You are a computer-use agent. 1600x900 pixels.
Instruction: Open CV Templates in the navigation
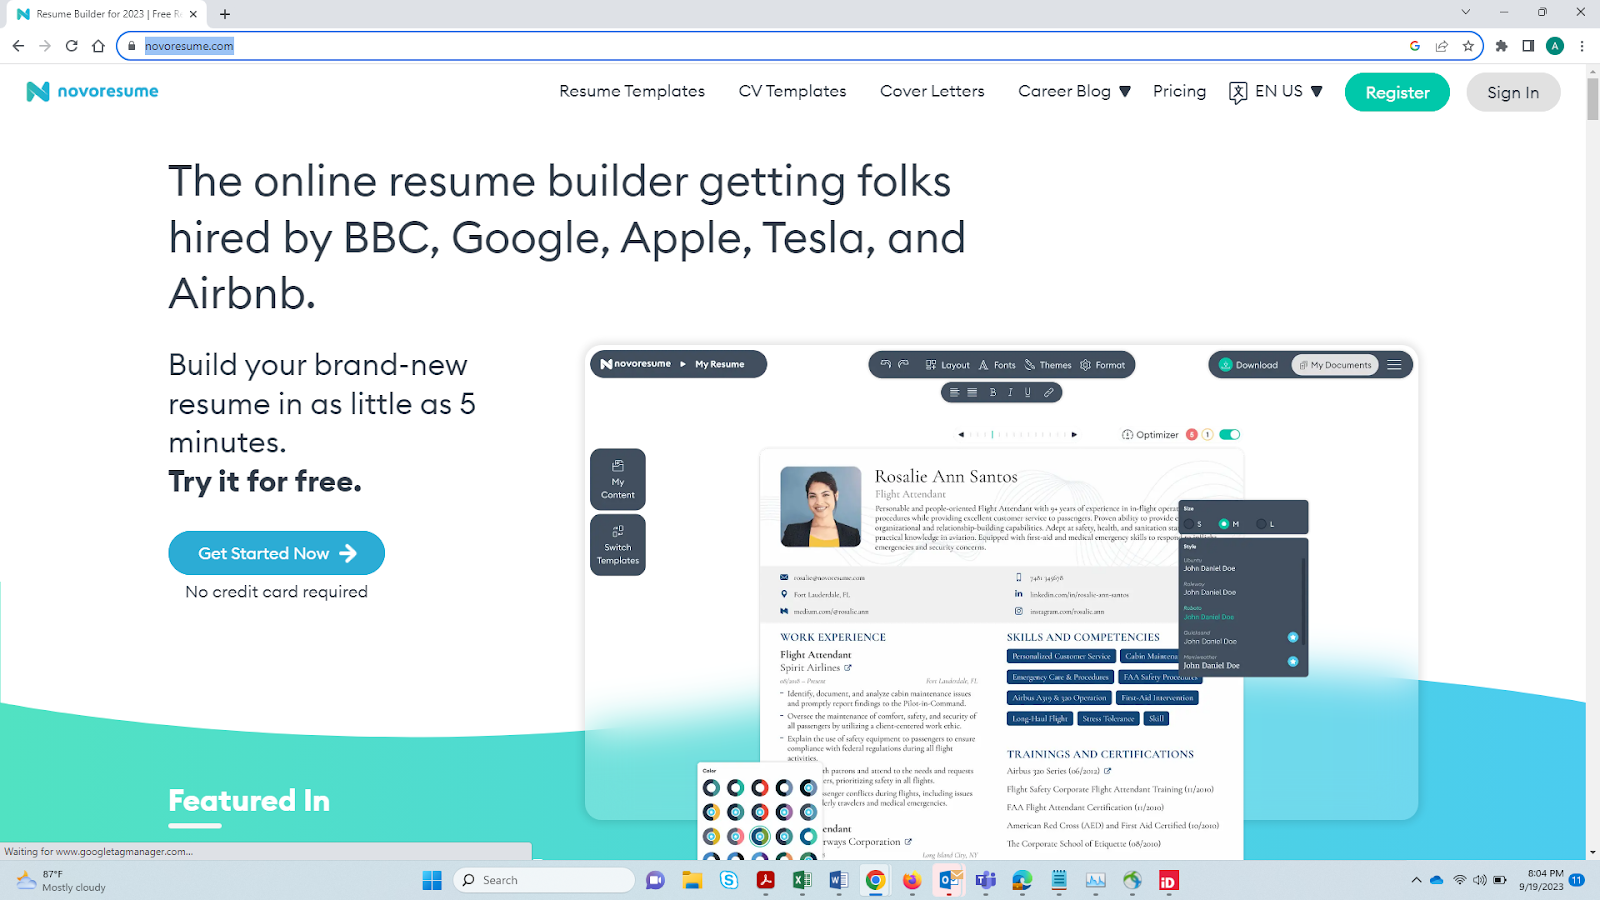point(792,91)
